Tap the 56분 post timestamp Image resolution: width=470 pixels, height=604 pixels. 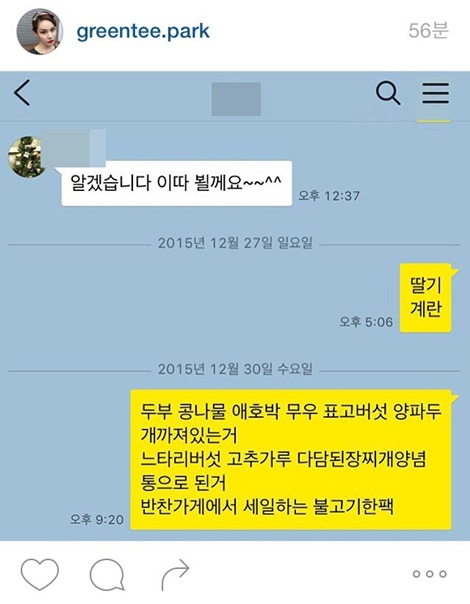pyautogui.click(x=428, y=30)
